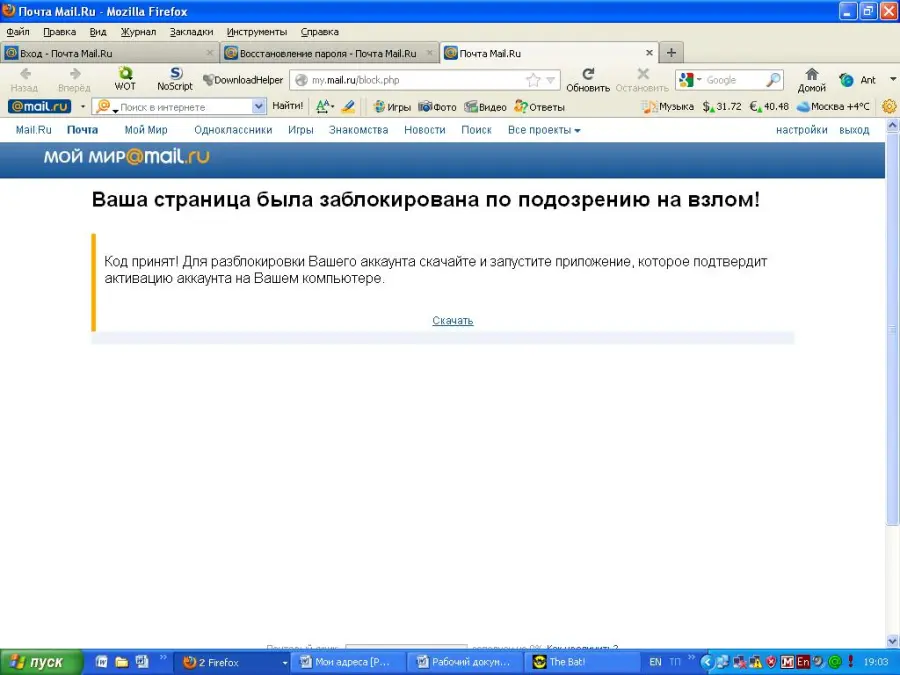Open the Рабочий докум... taskbar window
This screenshot has height=675, width=900.
click(467, 662)
